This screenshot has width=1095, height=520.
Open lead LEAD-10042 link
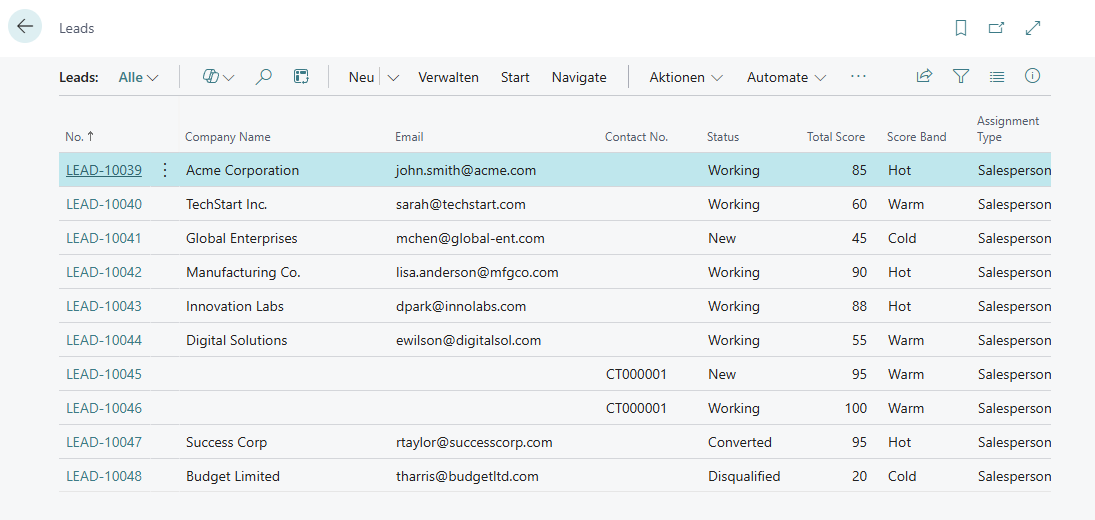104,272
